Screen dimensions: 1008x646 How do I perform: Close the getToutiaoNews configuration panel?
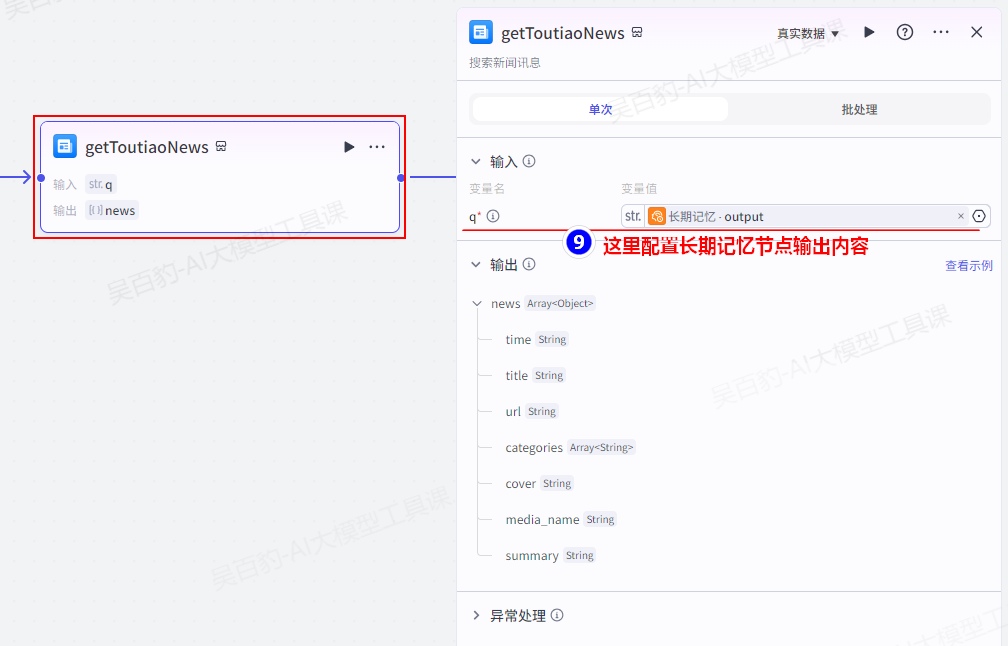pyautogui.click(x=977, y=32)
